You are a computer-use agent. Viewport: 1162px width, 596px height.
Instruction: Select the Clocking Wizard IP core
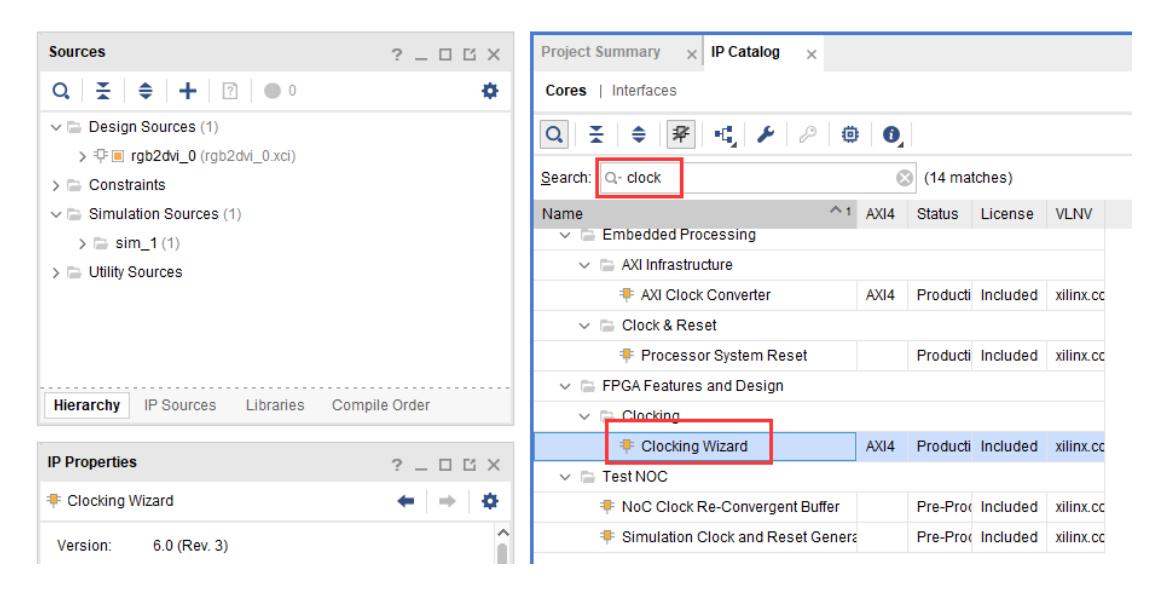693,446
